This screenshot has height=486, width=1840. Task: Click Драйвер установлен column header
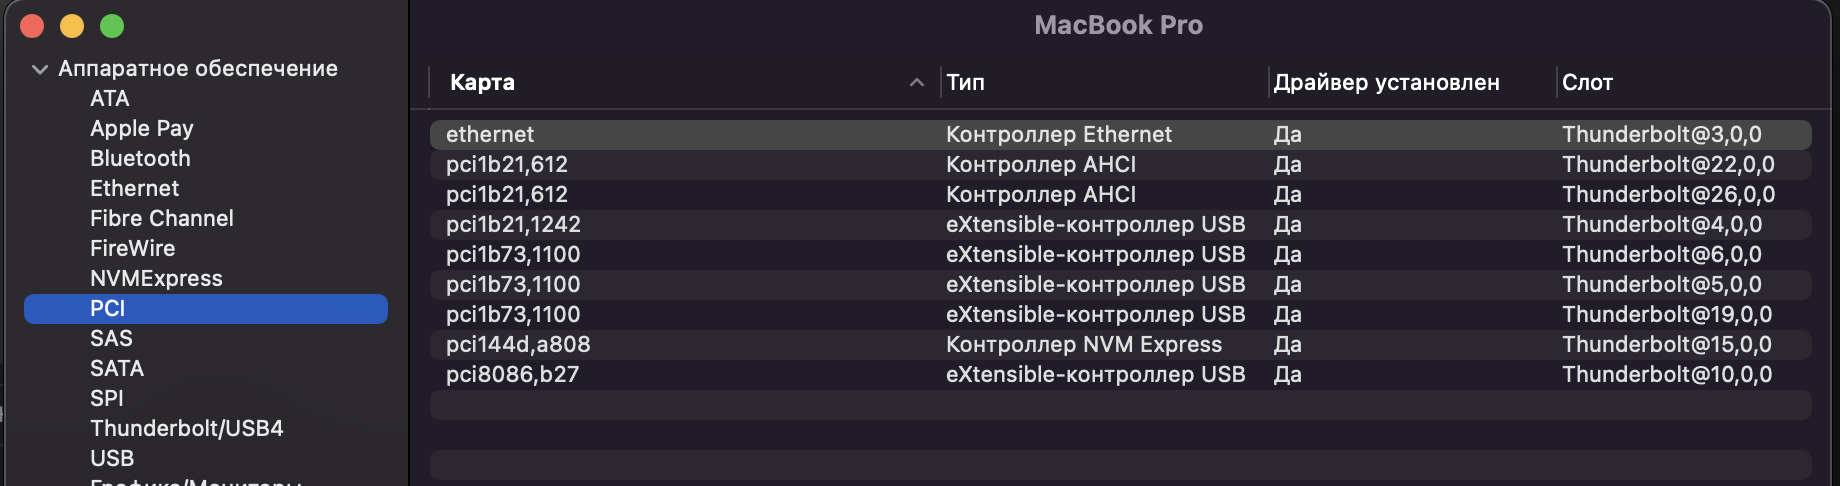[1386, 83]
